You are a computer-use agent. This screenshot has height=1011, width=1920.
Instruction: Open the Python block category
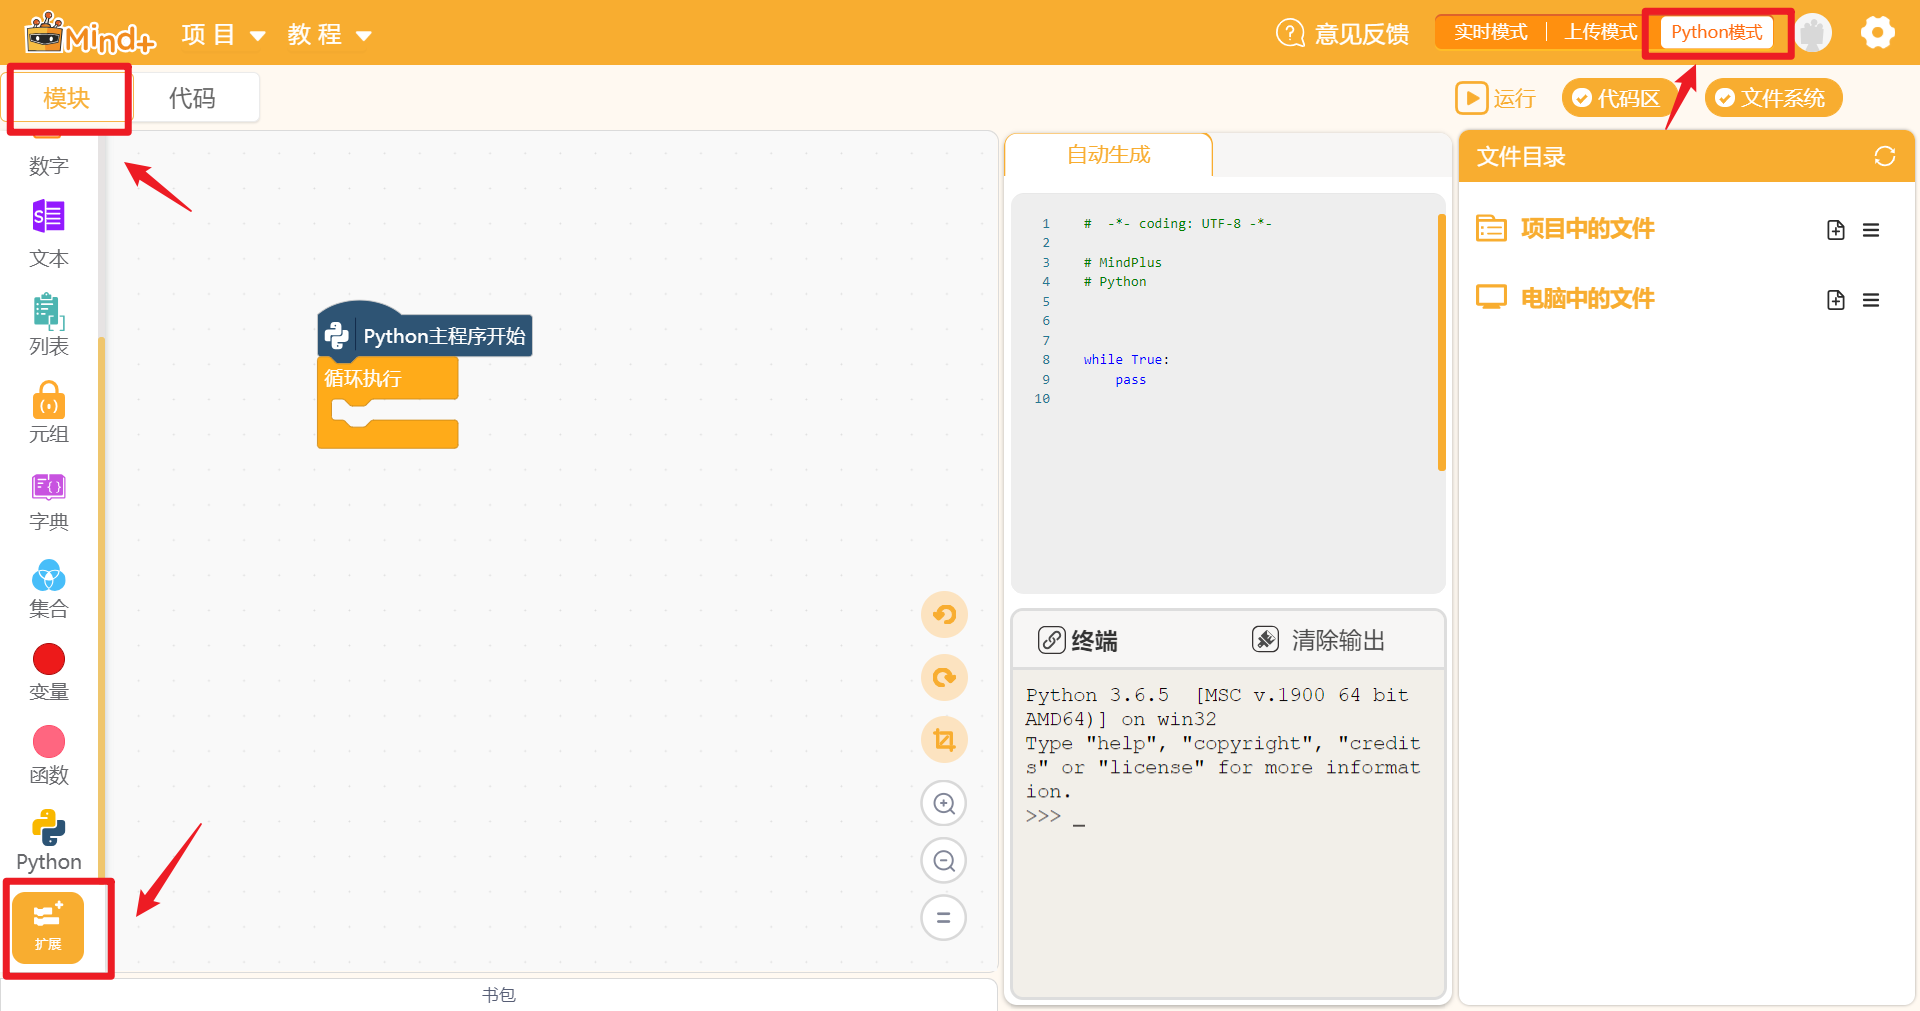pyautogui.click(x=48, y=841)
